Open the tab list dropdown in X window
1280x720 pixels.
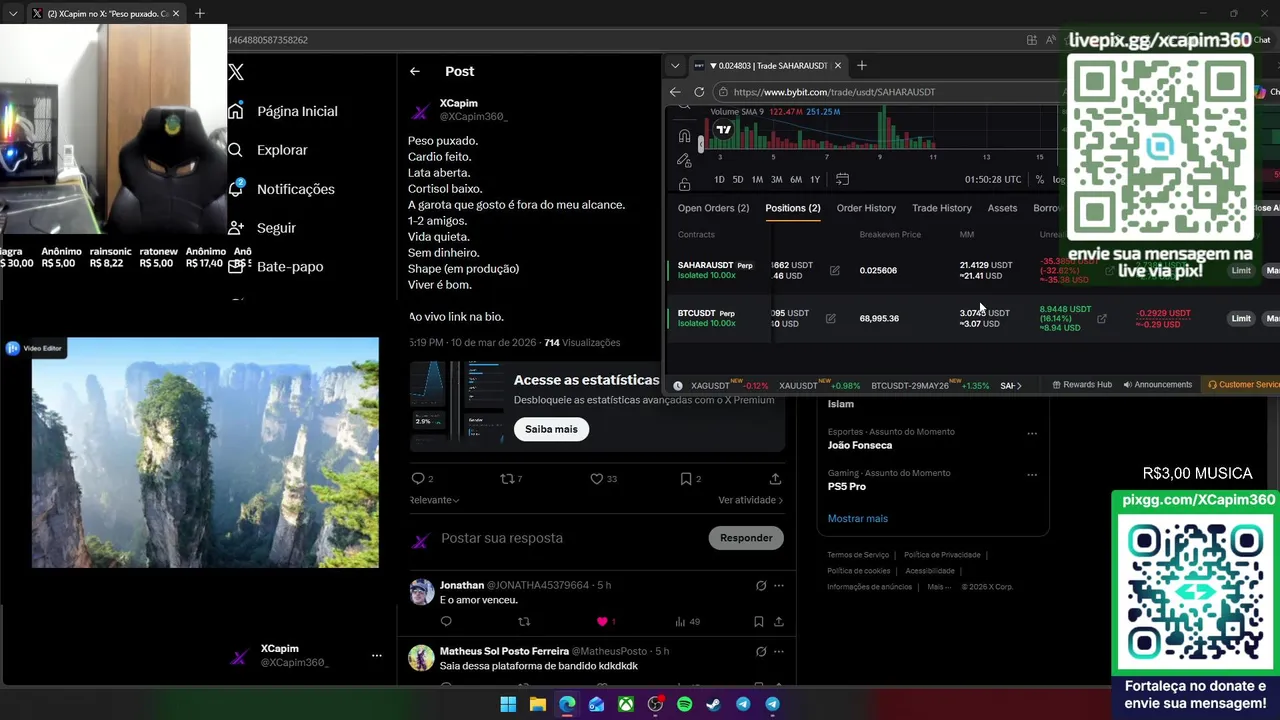pos(13,13)
